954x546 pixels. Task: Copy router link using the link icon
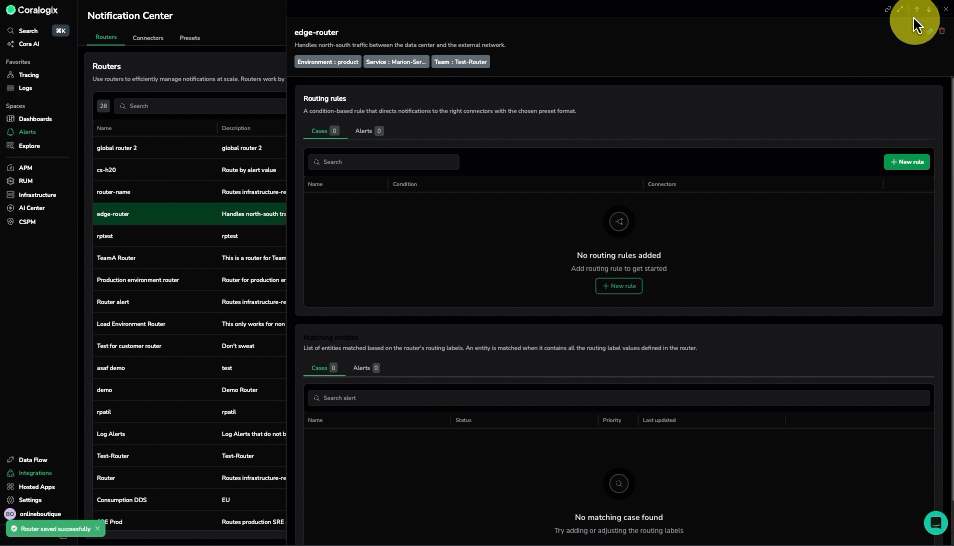tap(888, 9)
